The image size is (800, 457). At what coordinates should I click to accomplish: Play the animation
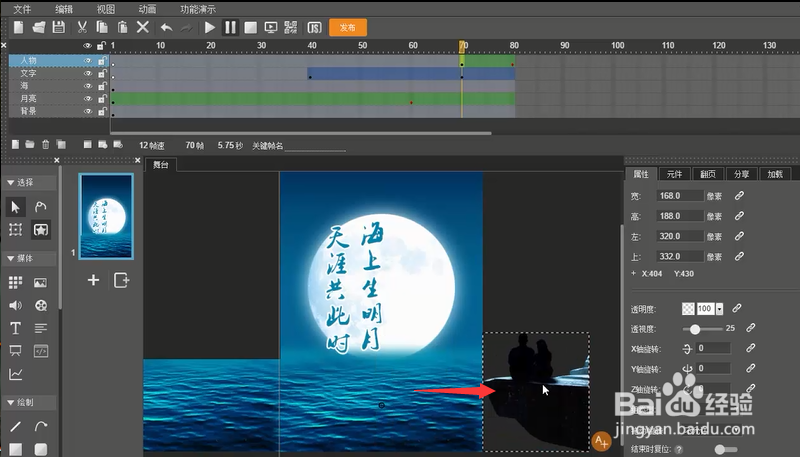pos(210,28)
